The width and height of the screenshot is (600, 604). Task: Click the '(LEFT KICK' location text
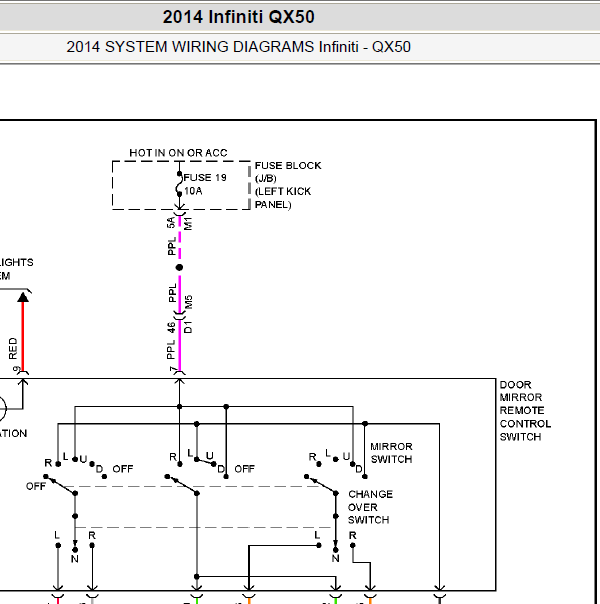[283, 191]
